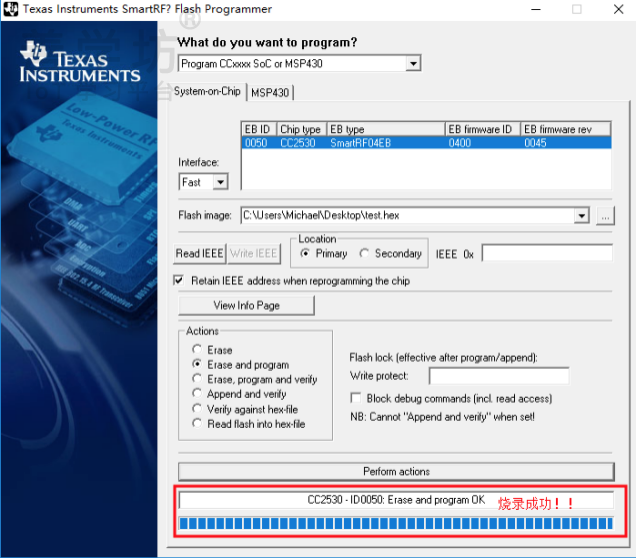636x560 pixels.
Task: Click the Perform actions button
Action: click(396, 472)
